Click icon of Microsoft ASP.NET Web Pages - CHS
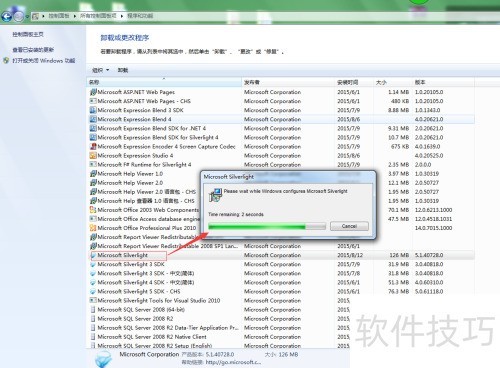This screenshot has height=368, width=500. [93, 101]
